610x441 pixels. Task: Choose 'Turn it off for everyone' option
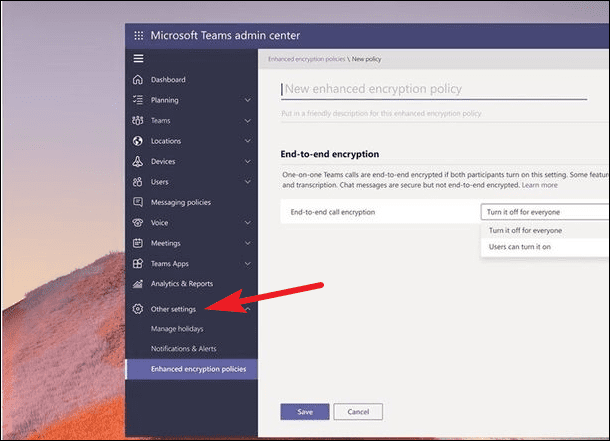pos(545,231)
